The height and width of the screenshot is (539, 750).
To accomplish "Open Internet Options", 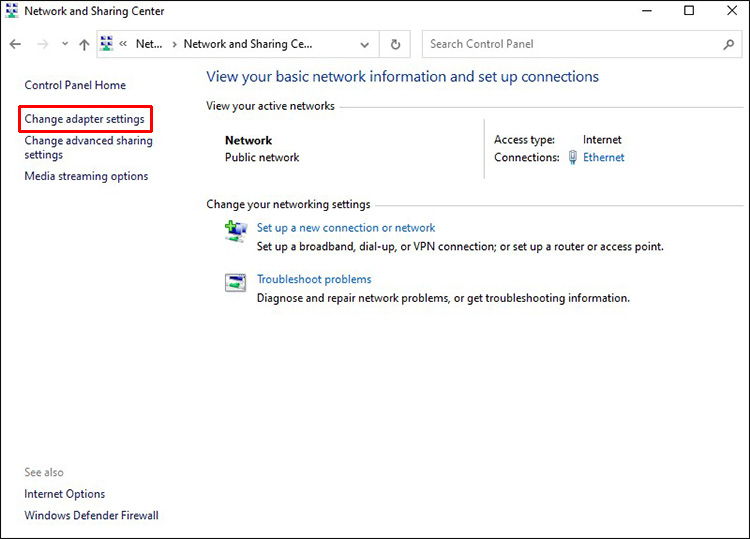I will click(64, 494).
